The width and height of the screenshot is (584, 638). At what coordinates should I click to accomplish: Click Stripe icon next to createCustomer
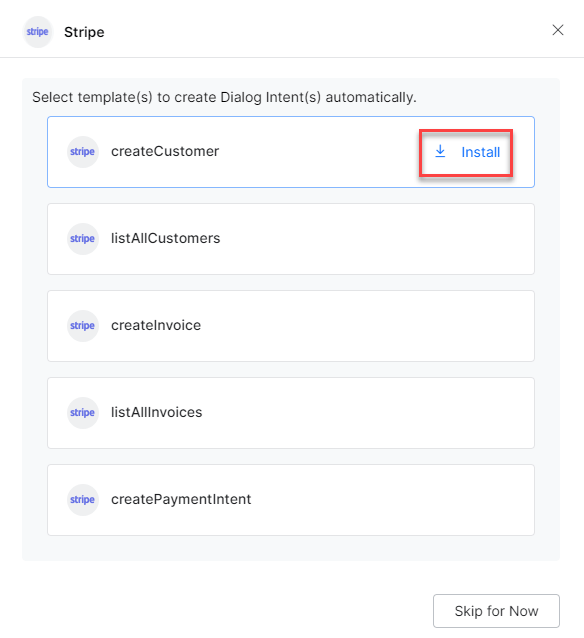click(83, 152)
